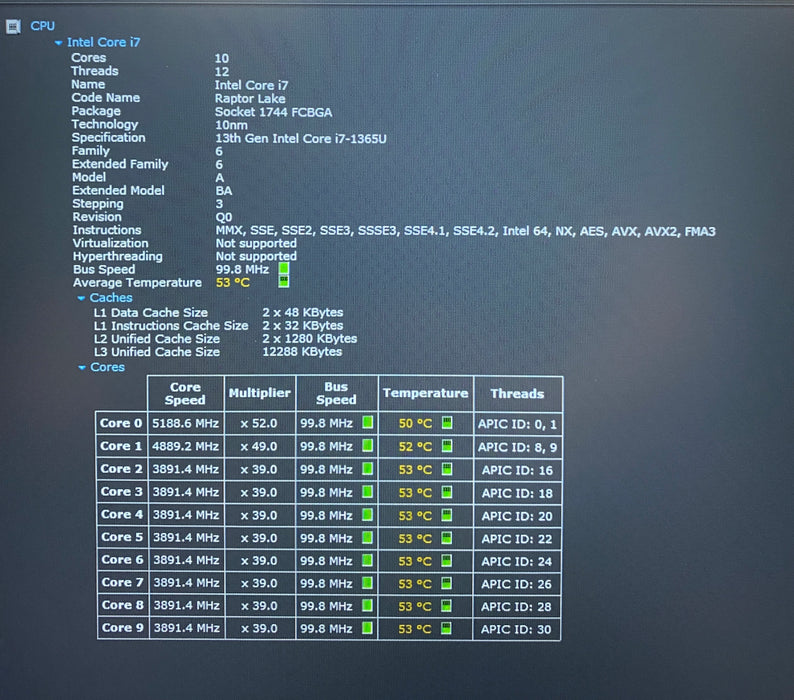This screenshot has width=794, height=700.
Task: Show Core 3 temperature graph icon
Action: (447, 492)
